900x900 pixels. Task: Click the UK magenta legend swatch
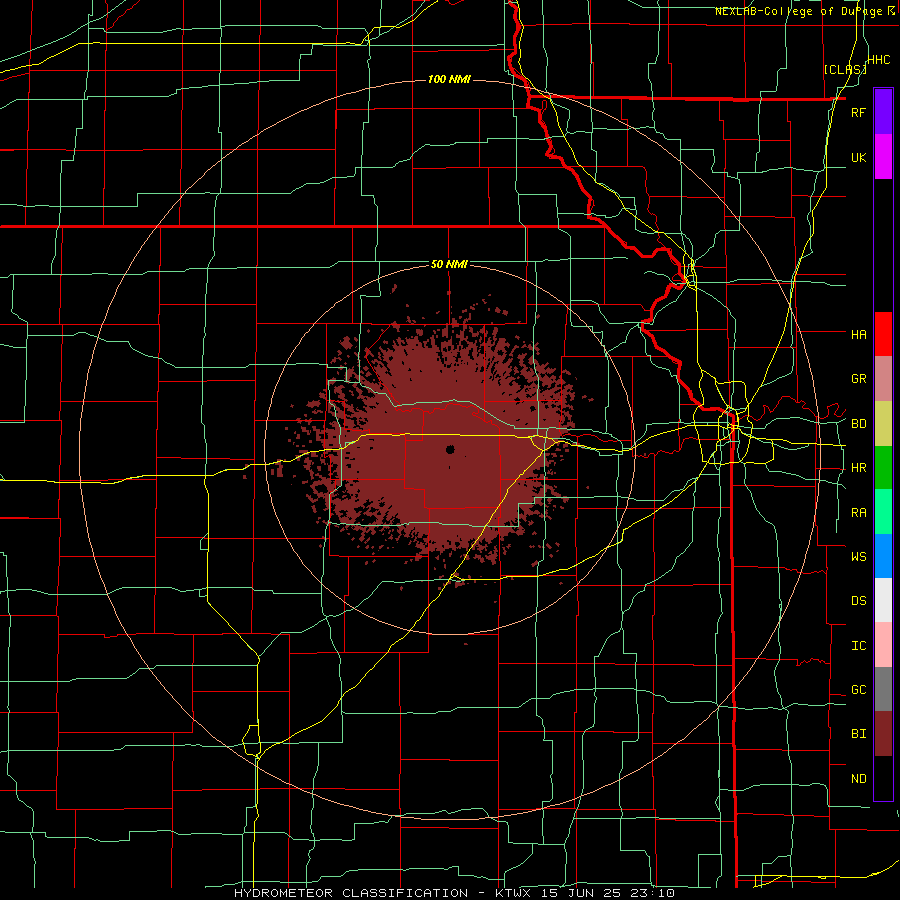tap(883, 157)
